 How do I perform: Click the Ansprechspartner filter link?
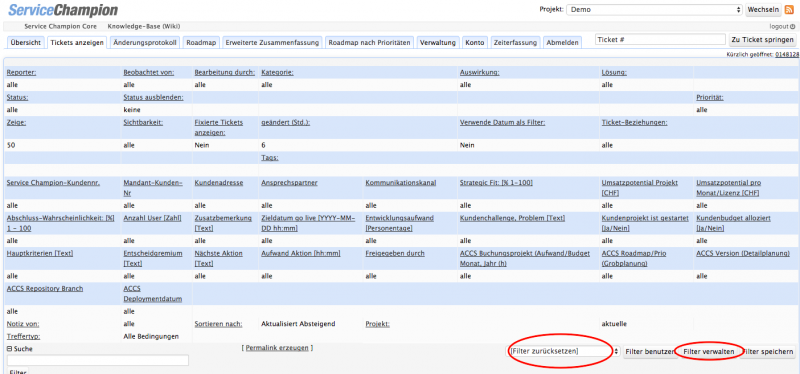point(289,183)
